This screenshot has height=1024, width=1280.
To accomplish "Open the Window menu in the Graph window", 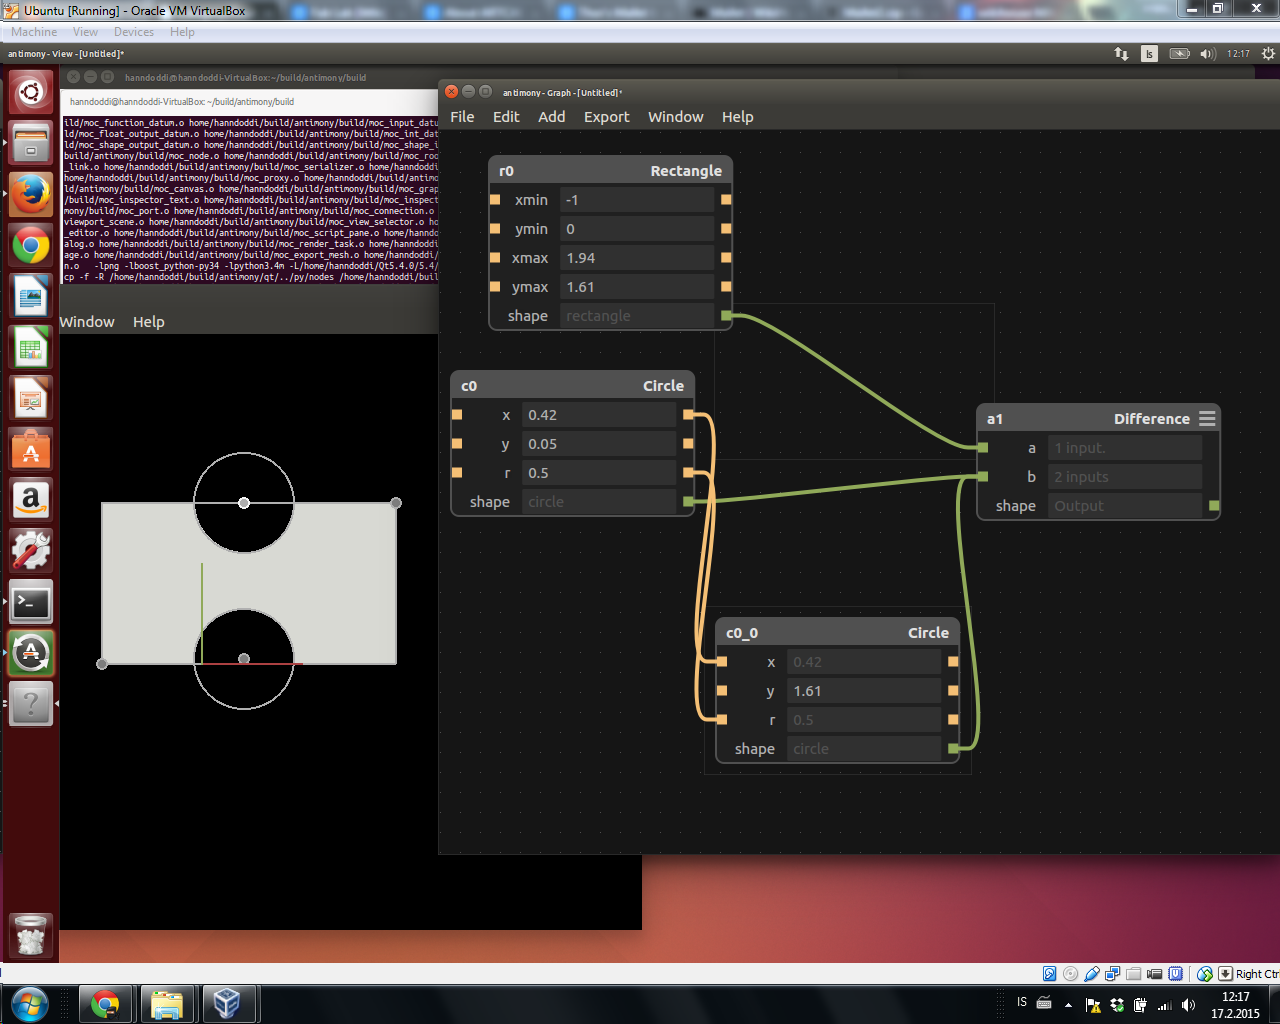I will point(675,117).
